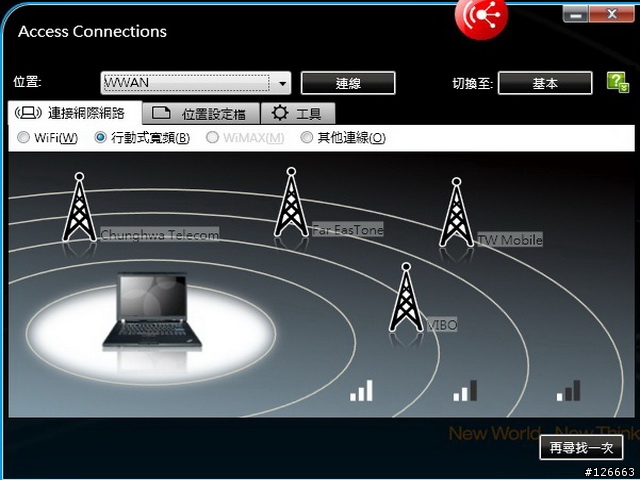Expand the 位置 dropdown arrow
Image resolution: width=640 pixels, height=480 pixels.
pyautogui.click(x=282, y=83)
